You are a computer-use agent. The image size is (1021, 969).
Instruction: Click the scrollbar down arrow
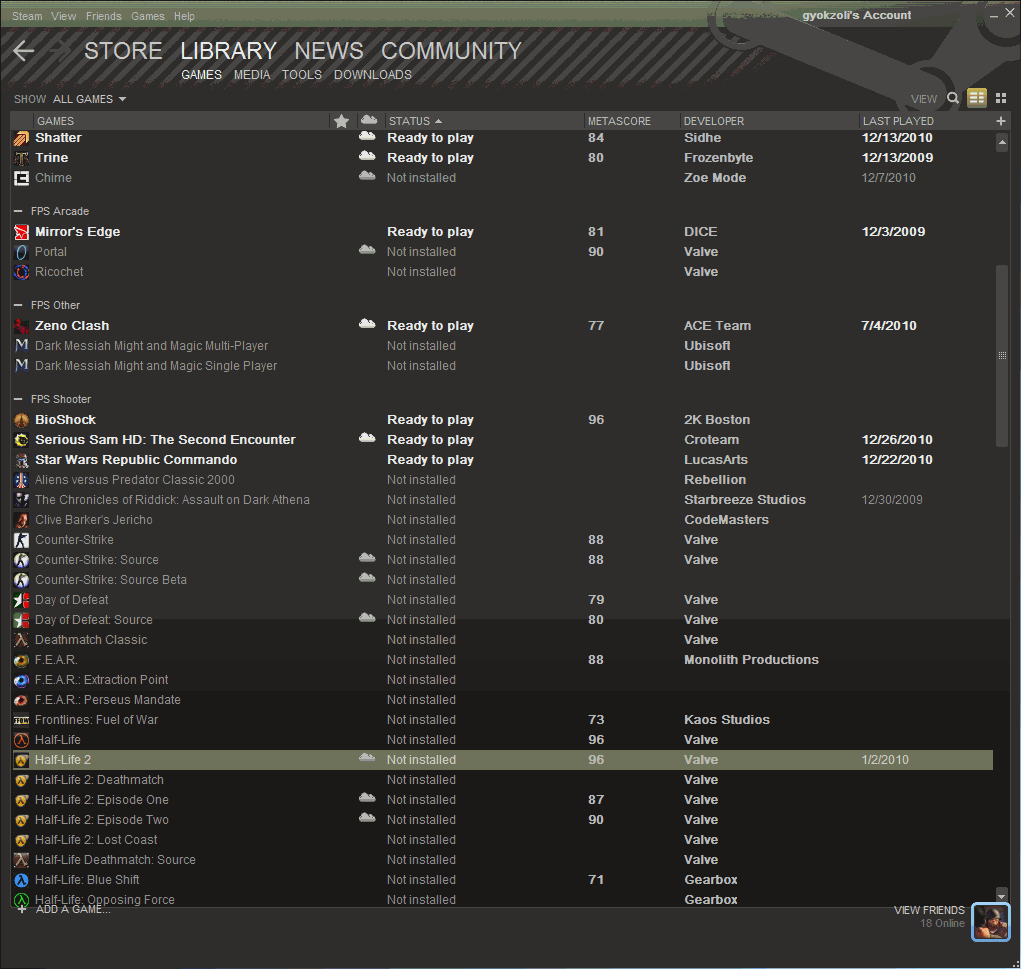[x=1002, y=895]
